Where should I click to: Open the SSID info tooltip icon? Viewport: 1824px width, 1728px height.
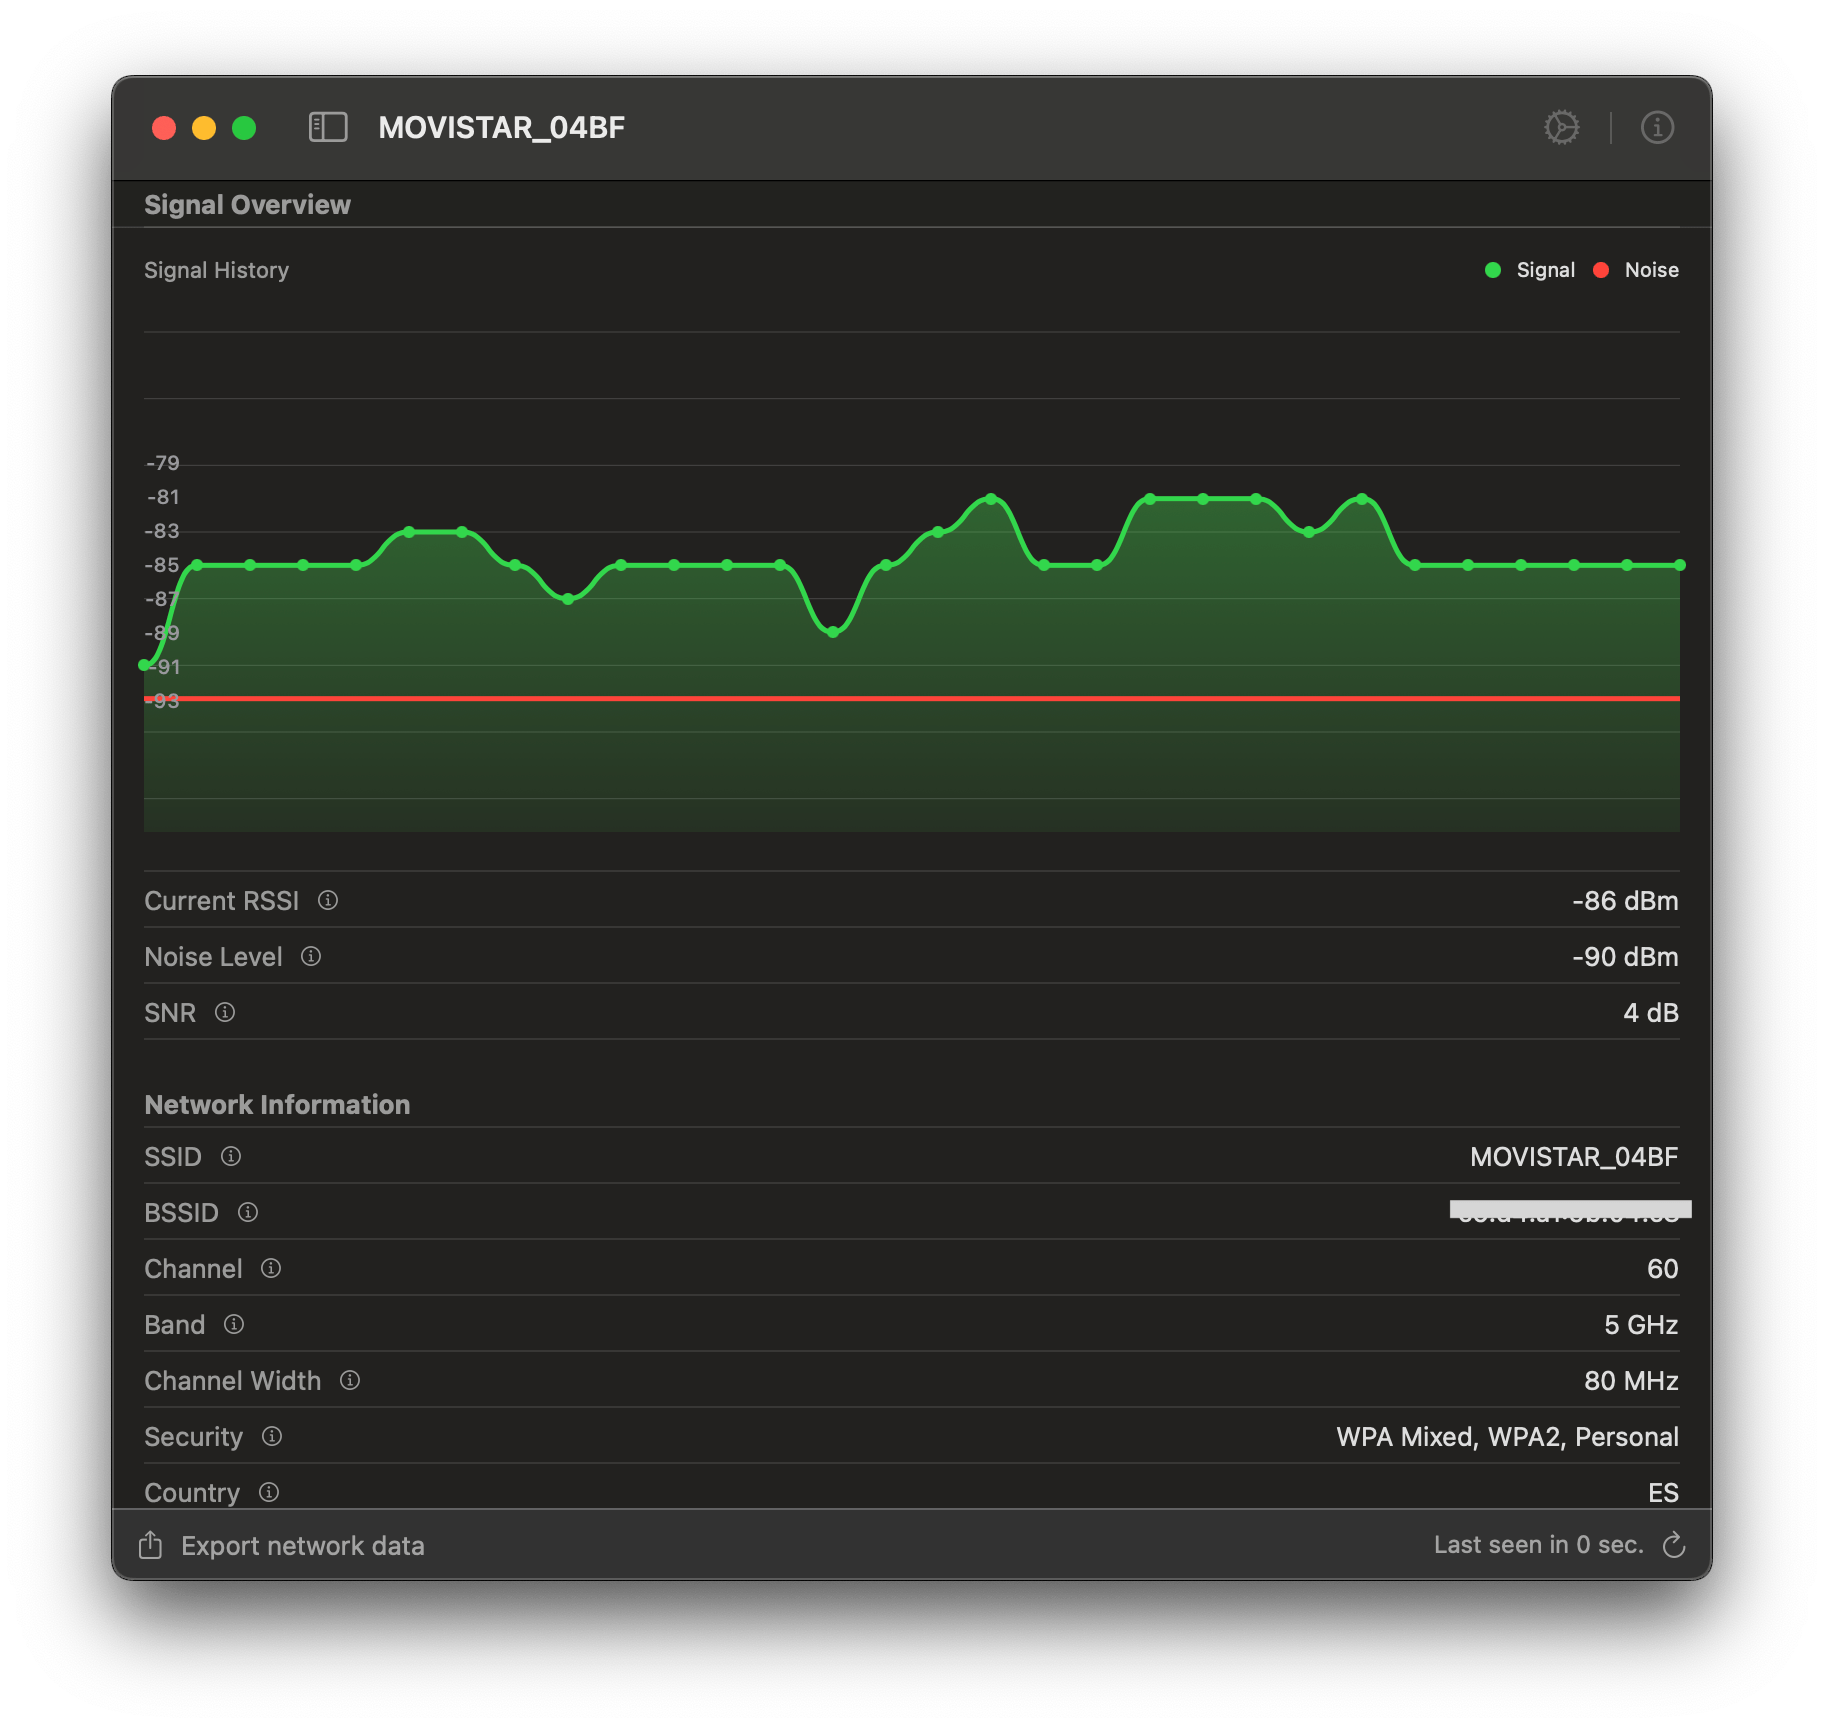click(x=231, y=1157)
